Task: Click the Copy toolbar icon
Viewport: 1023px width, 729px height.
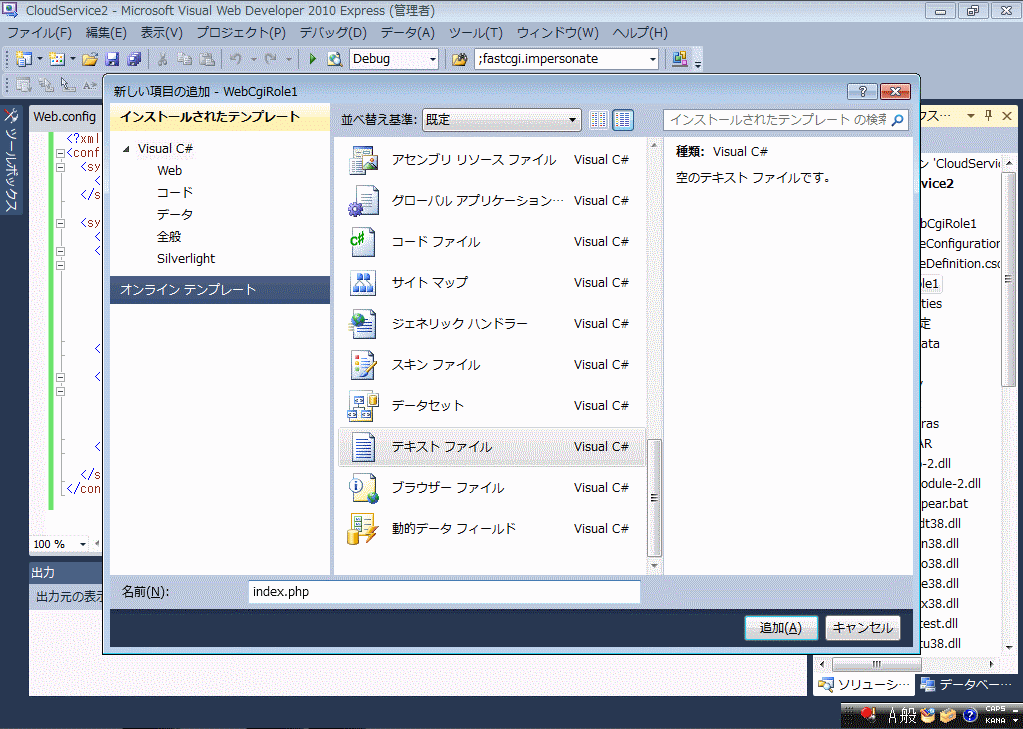Action: 185,59
